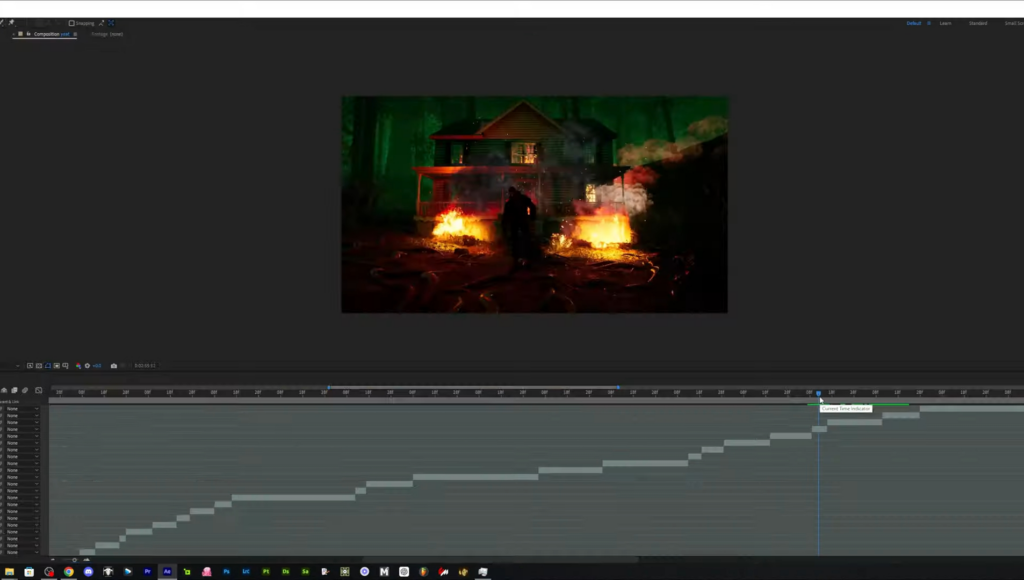Click the current time indicator marker

(818, 394)
